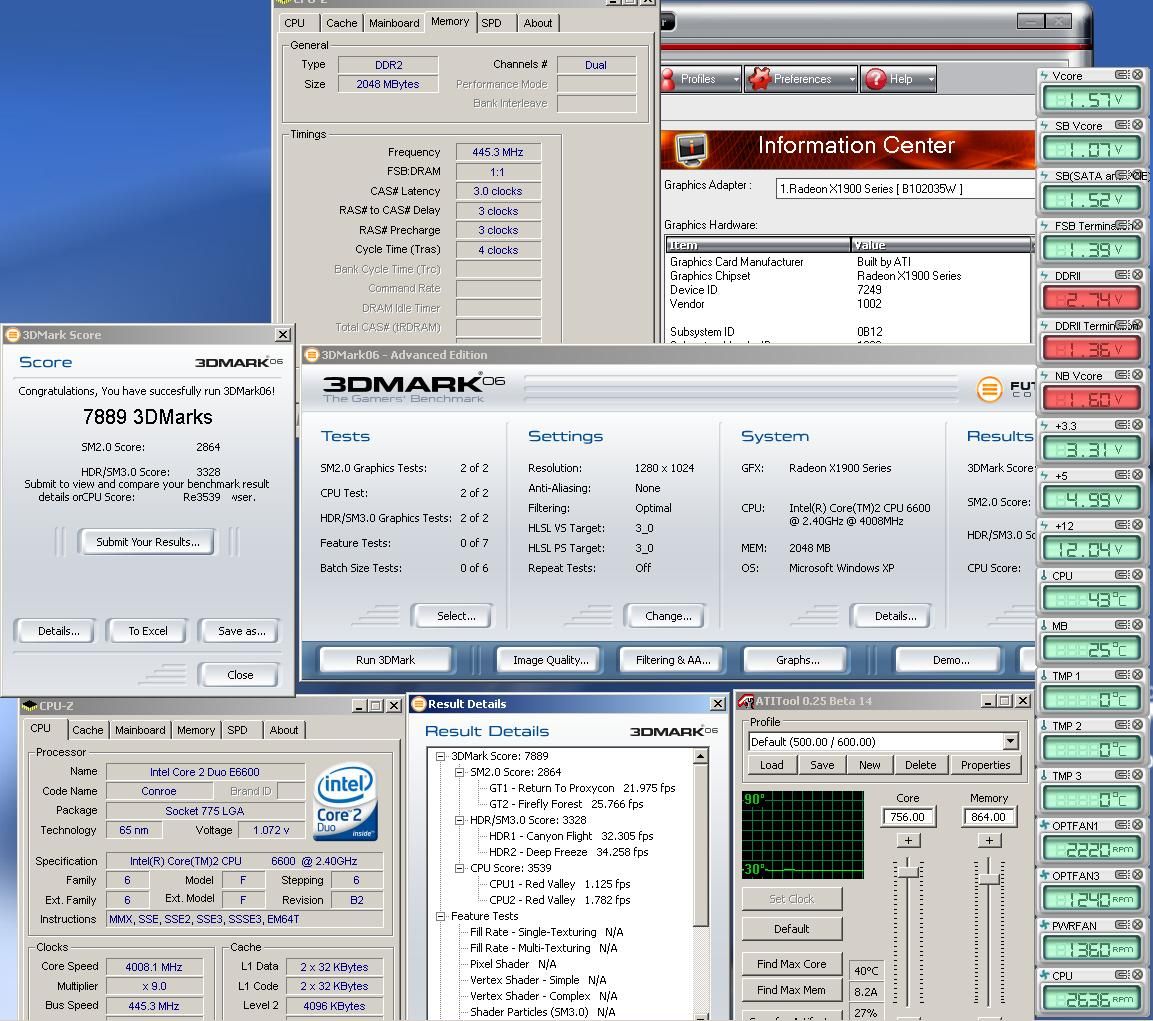Screen dimensions: 1153x1021
Task: Open settings icon on NB Vcore gauge
Action: [1122, 375]
